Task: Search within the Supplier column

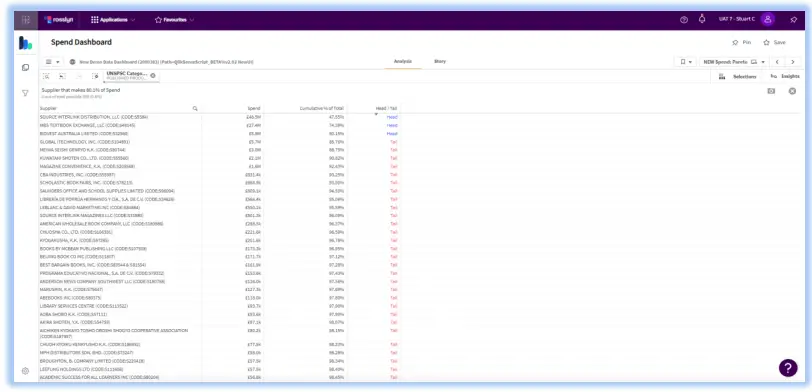Action: (195, 108)
